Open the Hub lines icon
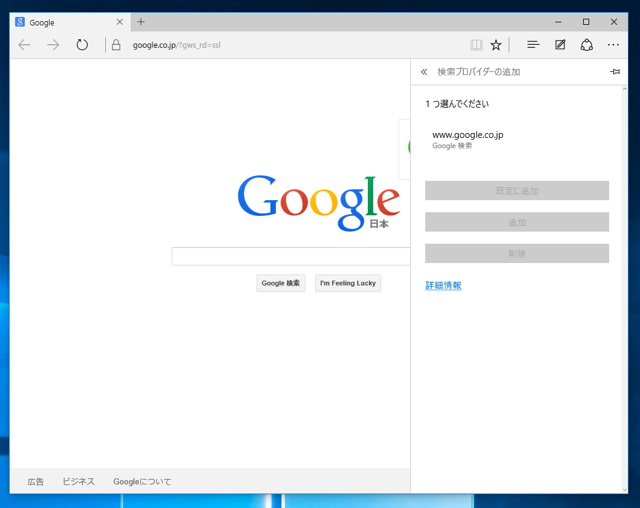640x508 pixels. (533, 44)
